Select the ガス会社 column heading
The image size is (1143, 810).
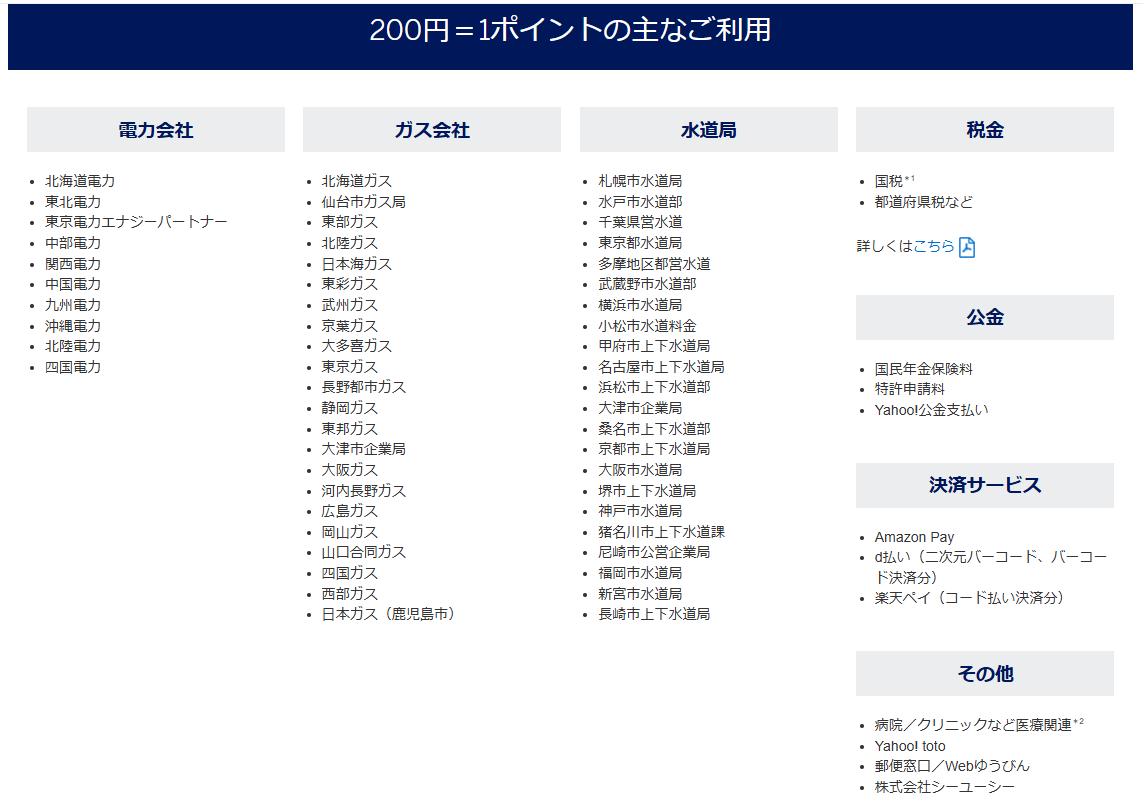[432, 130]
